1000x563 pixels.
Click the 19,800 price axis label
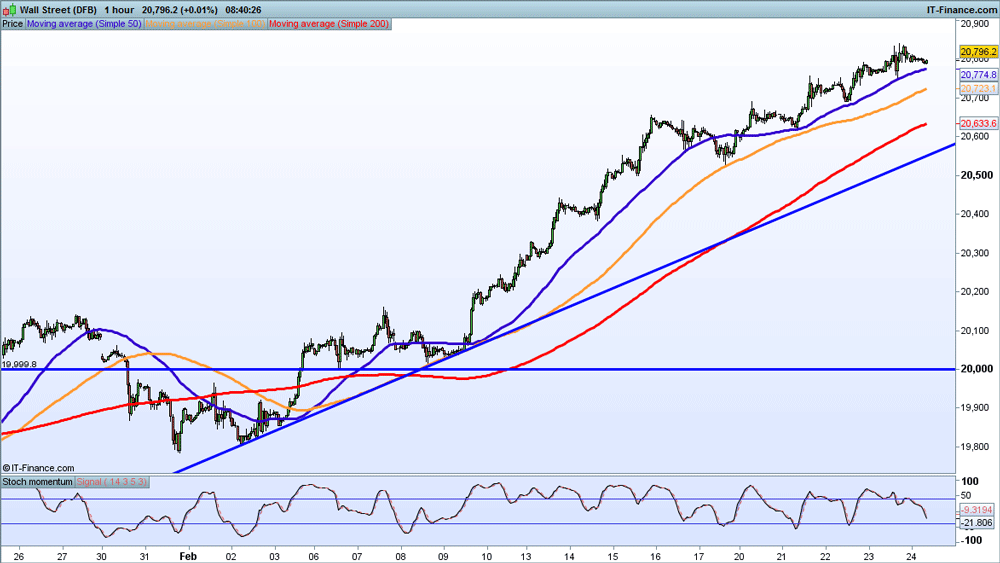tap(975, 446)
